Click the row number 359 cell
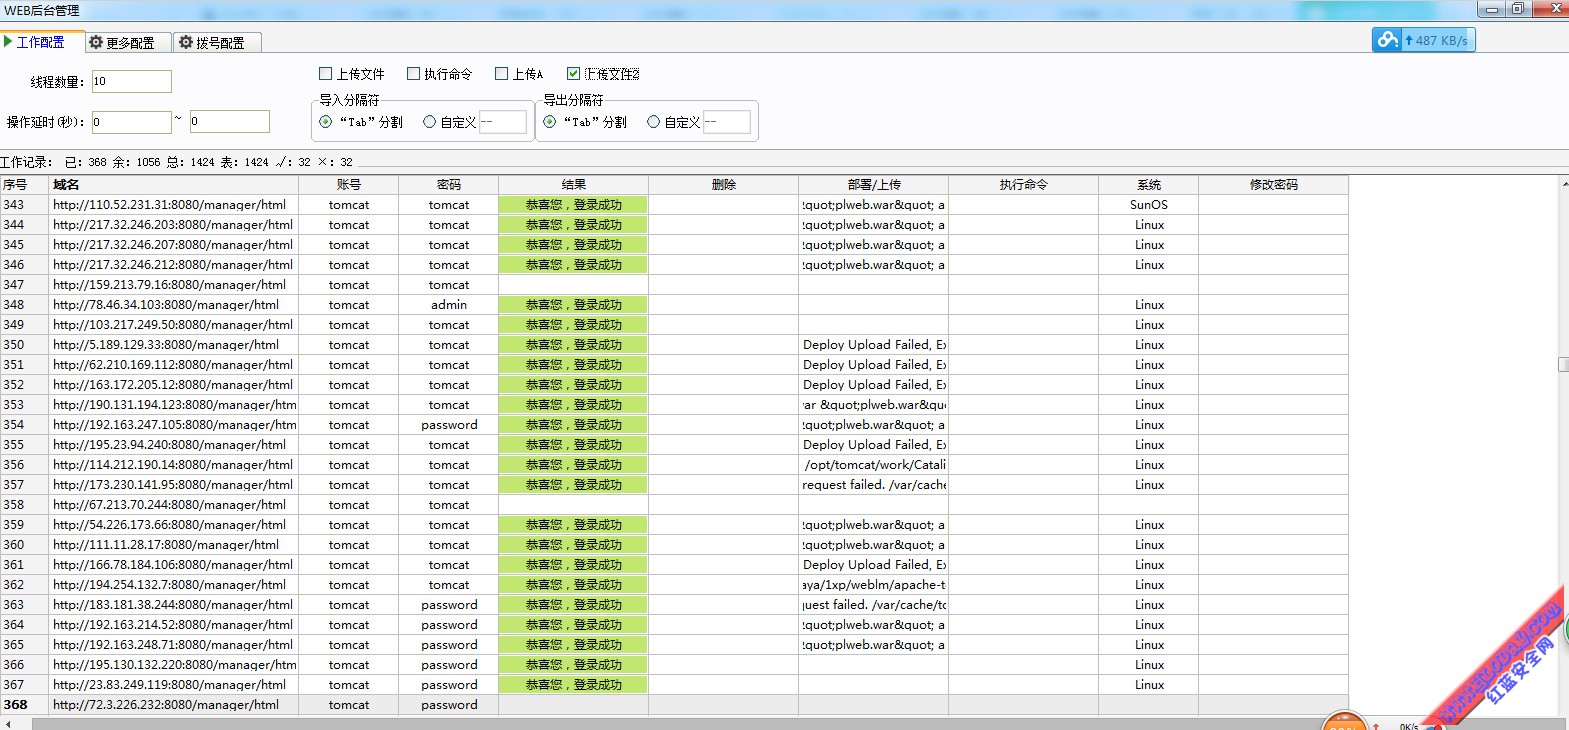This screenshot has height=730, width=1569. (24, 525)
